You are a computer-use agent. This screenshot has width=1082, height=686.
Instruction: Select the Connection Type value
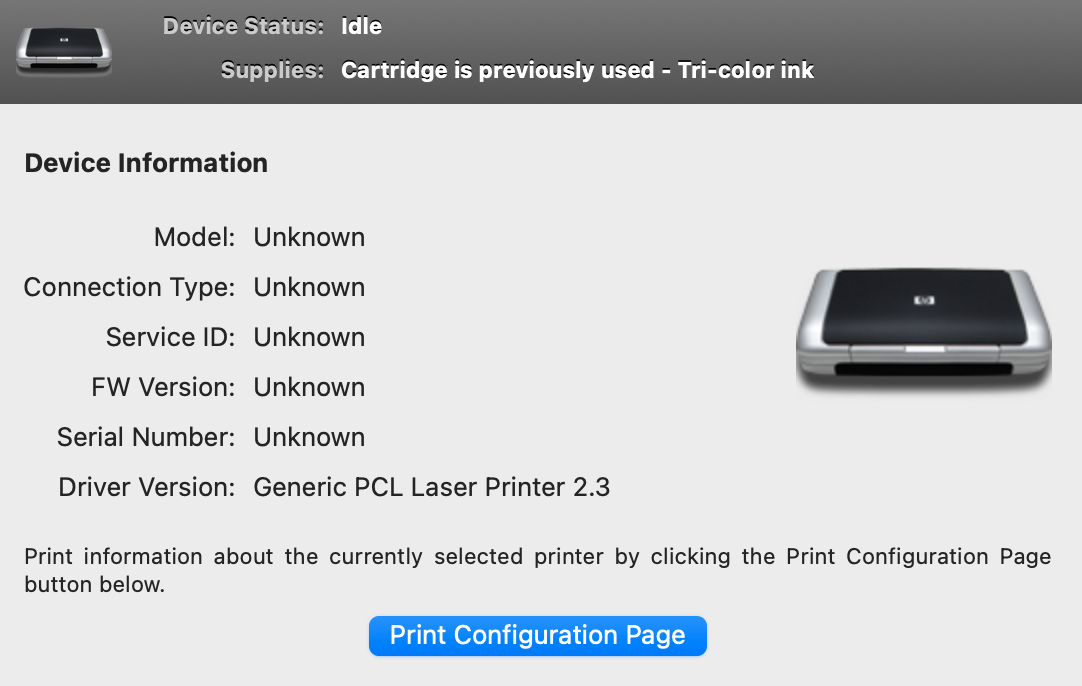point(309,287)
